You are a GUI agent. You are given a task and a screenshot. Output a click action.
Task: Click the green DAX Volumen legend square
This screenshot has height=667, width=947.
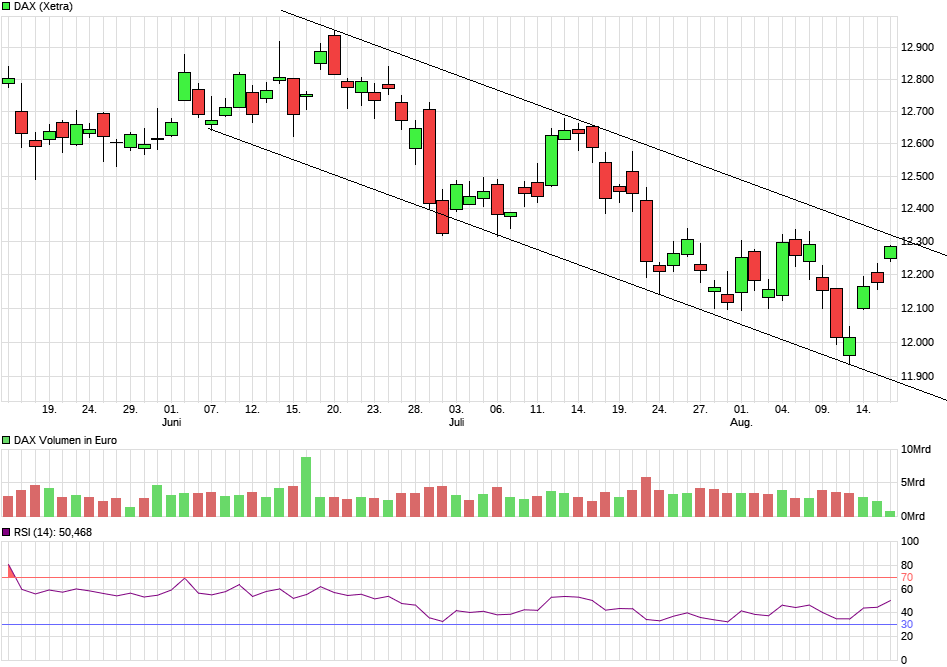click(6, 440)
